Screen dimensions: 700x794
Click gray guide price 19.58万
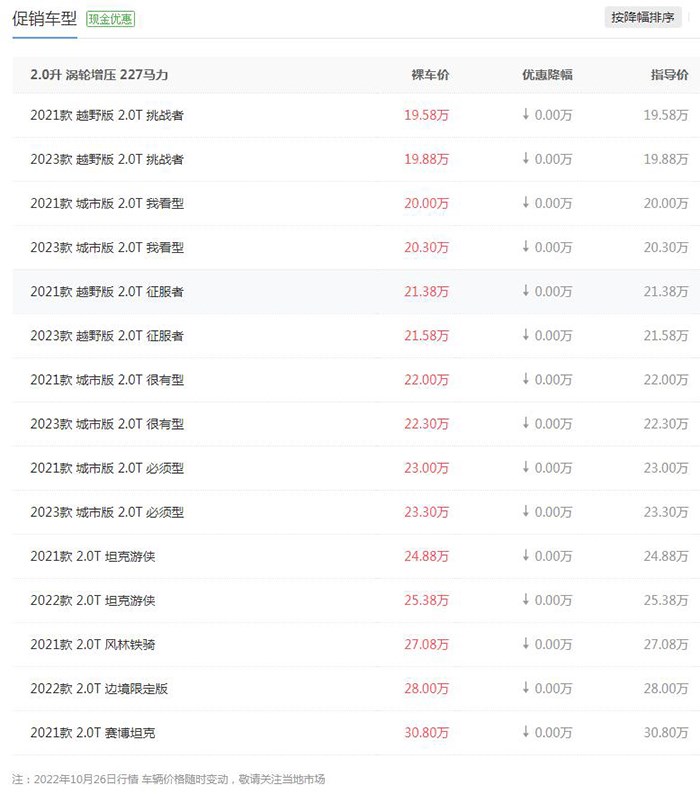pyautogui.click(x=666, y=115)
